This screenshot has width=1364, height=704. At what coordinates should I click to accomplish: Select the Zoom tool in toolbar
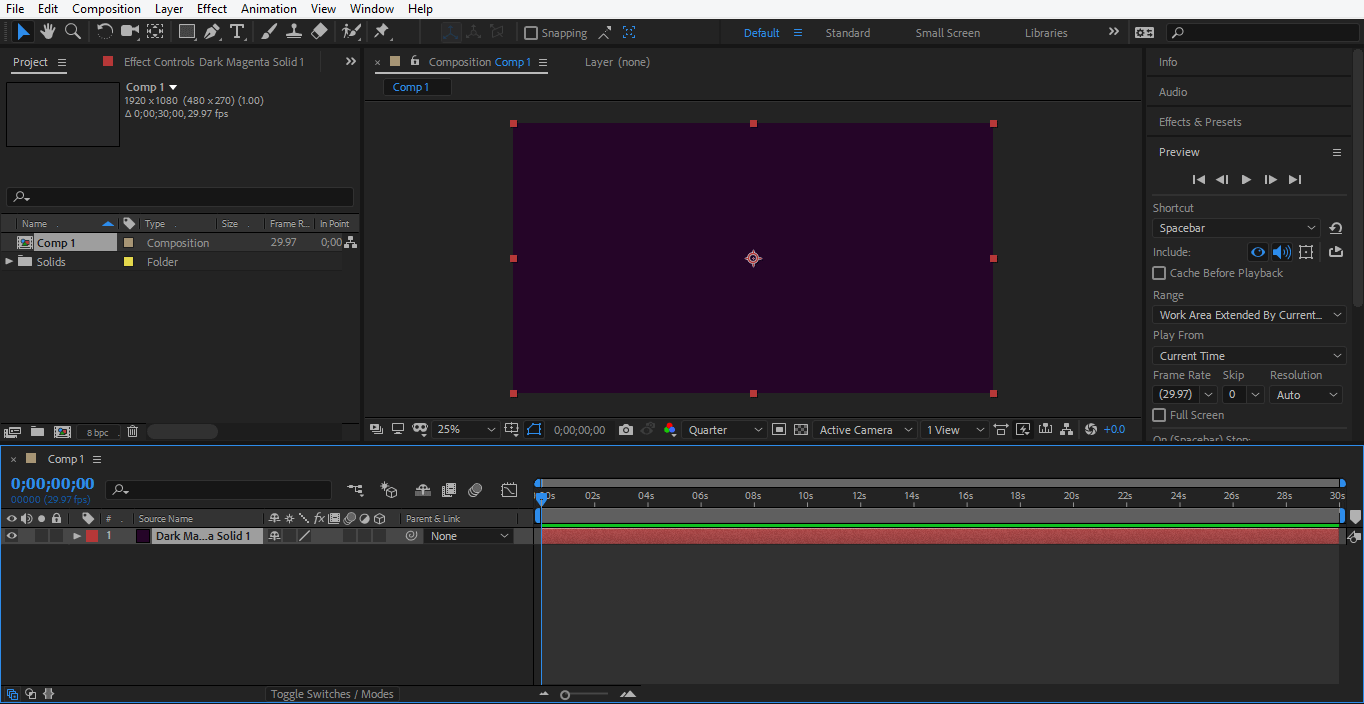click(73, 32)
